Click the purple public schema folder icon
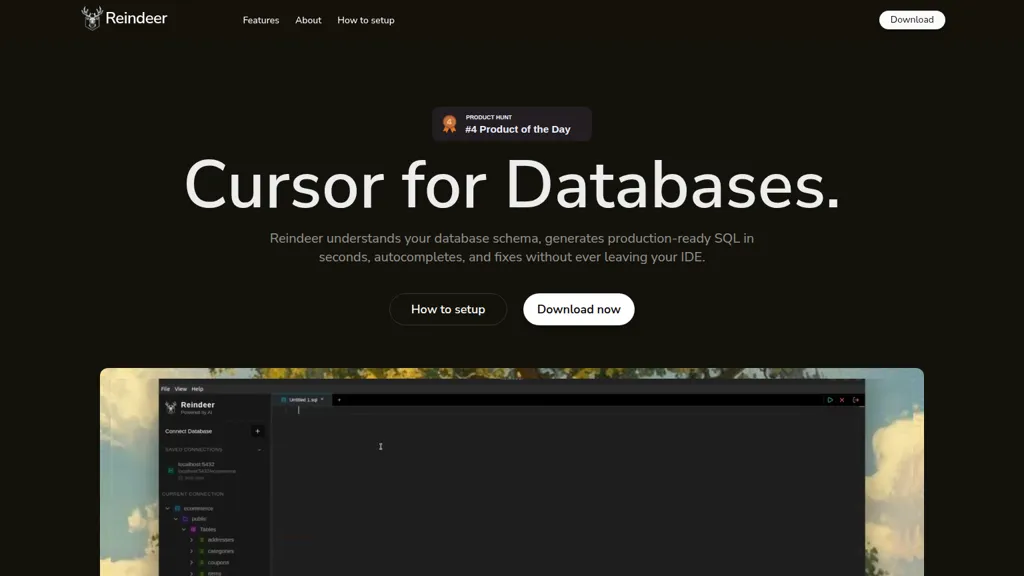 (185, 519)
